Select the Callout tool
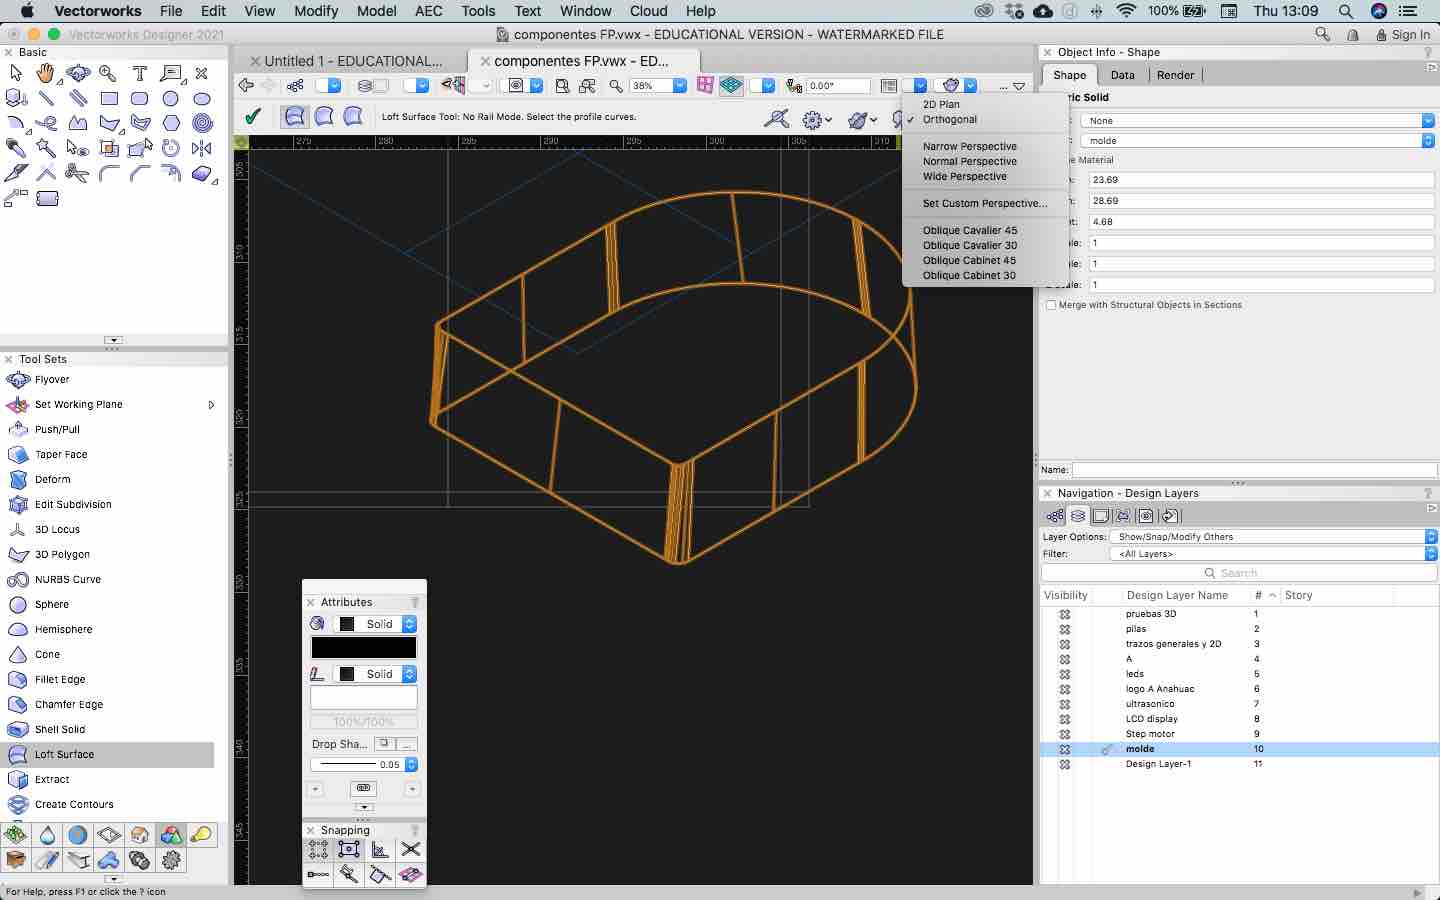 (171, 73)
